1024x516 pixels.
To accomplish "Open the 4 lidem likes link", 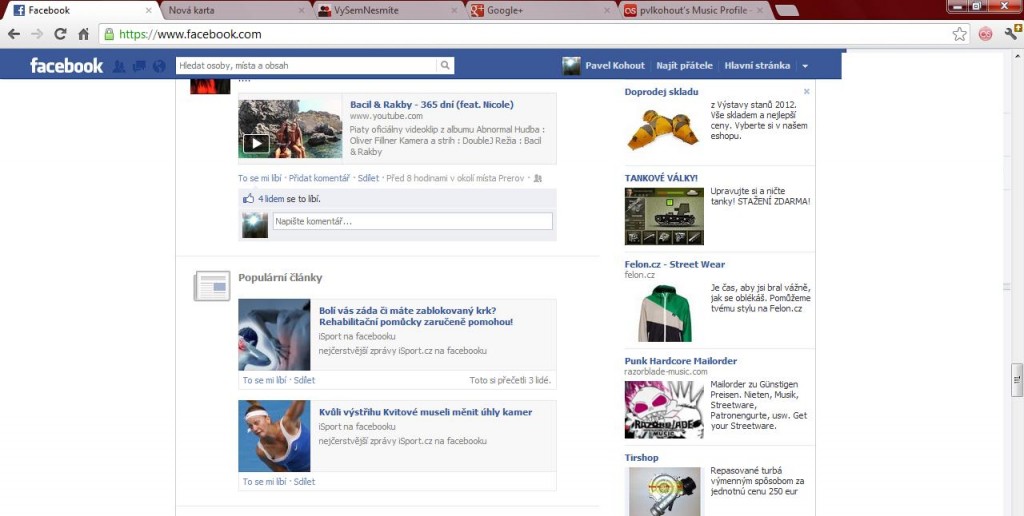I will pyautogui.click(x=271, y=199).
